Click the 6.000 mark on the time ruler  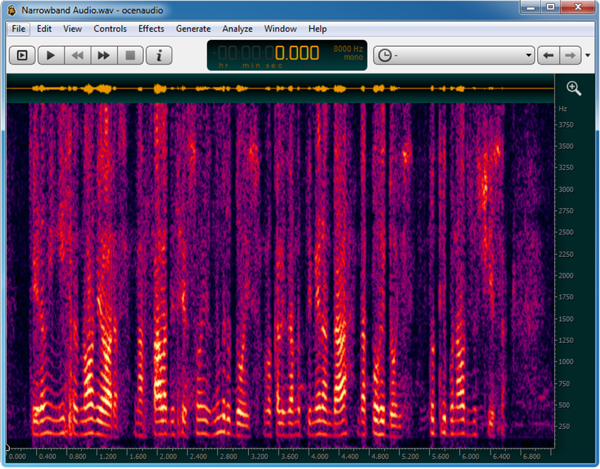470,456
